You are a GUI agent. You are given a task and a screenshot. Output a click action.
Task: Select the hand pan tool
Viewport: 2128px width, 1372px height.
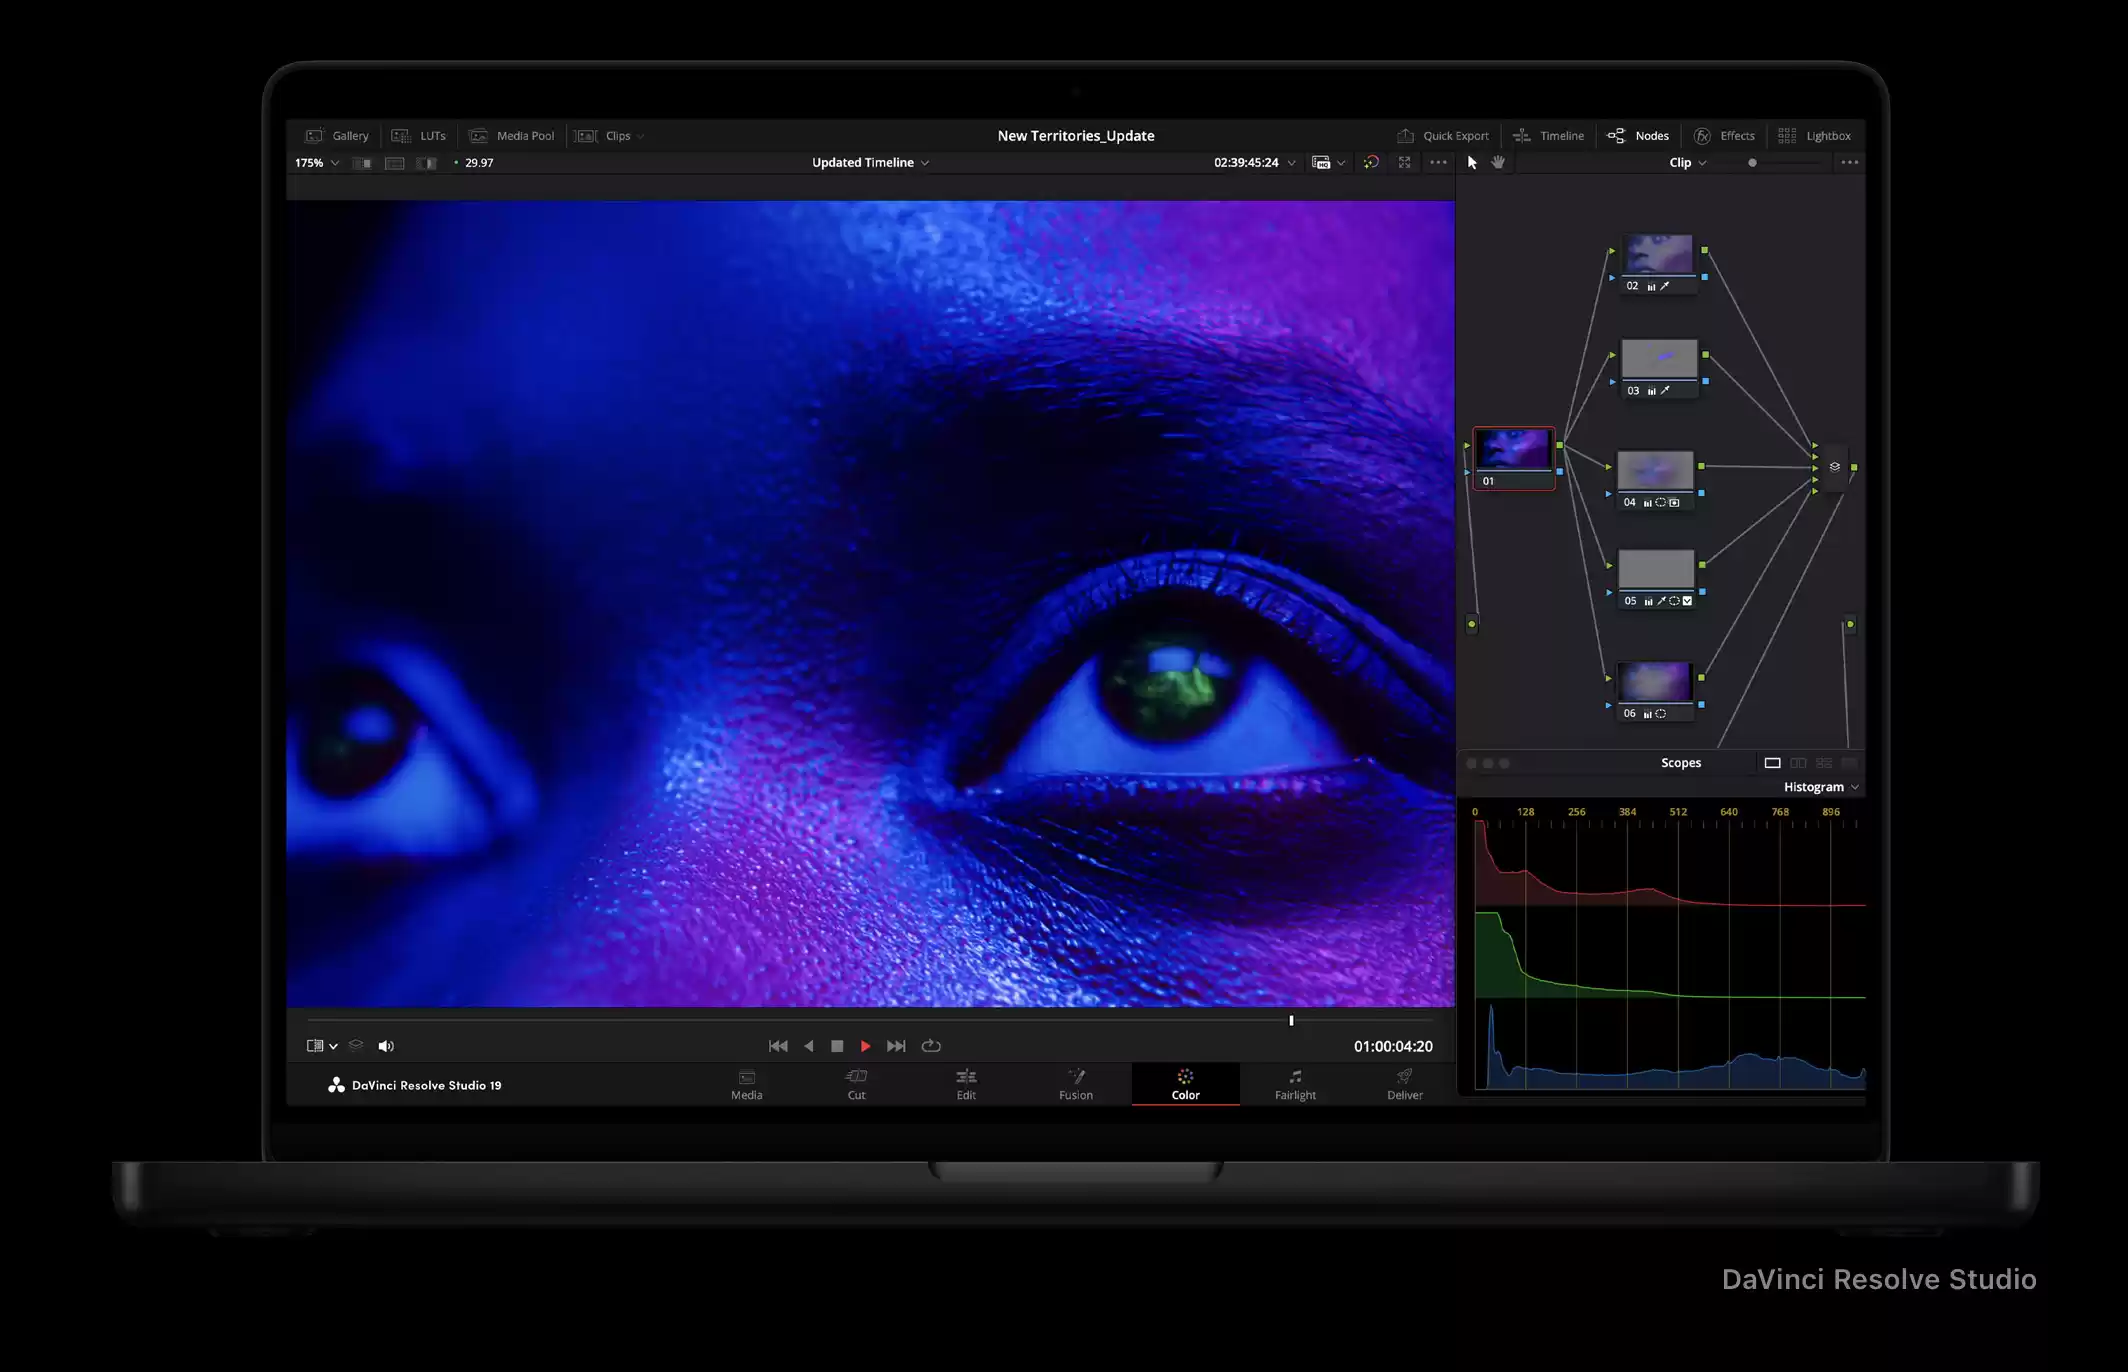click(x=1498, y=163)
